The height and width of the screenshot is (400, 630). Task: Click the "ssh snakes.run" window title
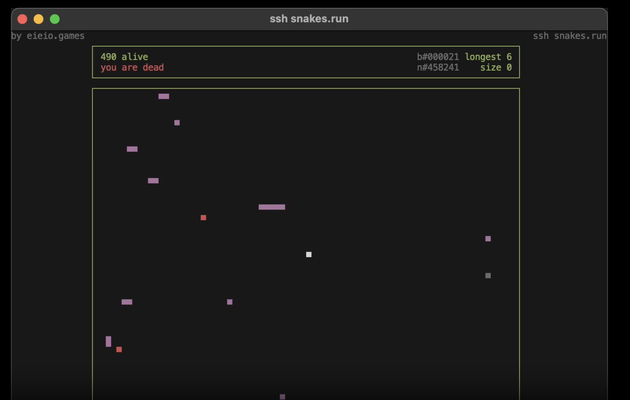click(309, 19)
